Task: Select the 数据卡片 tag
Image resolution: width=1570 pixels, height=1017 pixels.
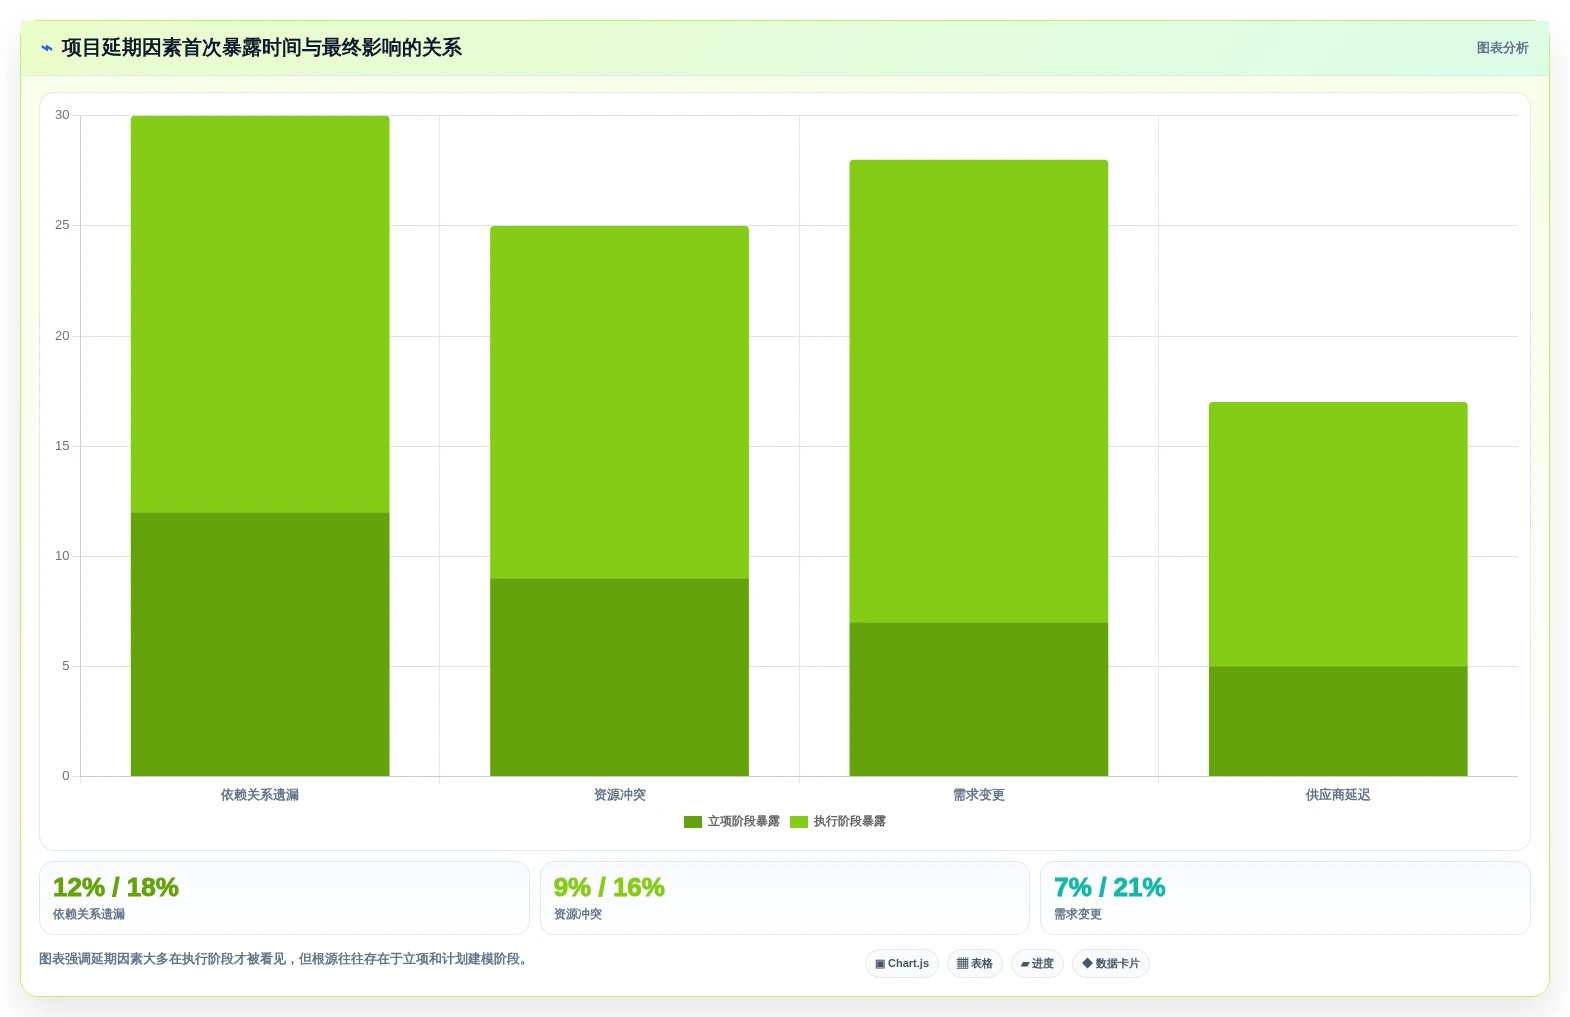Action: [1111, 964]
